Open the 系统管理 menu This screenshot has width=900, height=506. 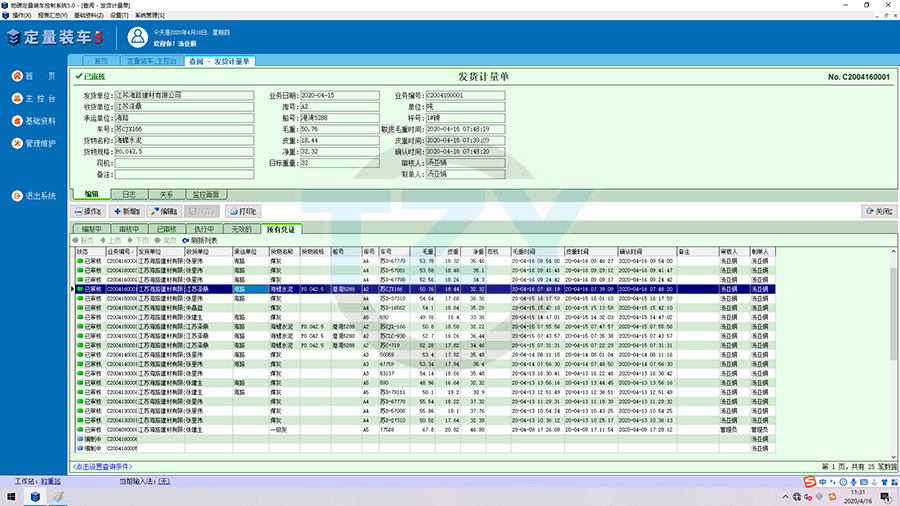pyautogui.click(x=150, y=16)
